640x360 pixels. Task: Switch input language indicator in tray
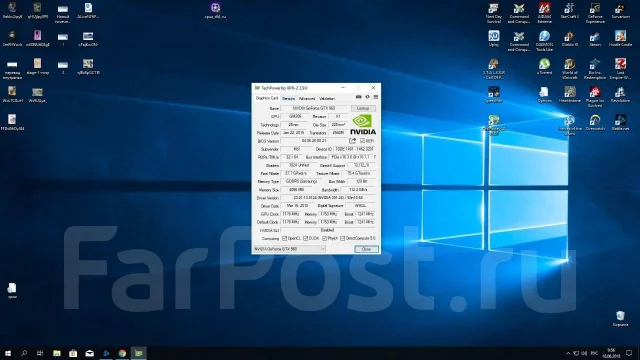click(x=594, y=353)
